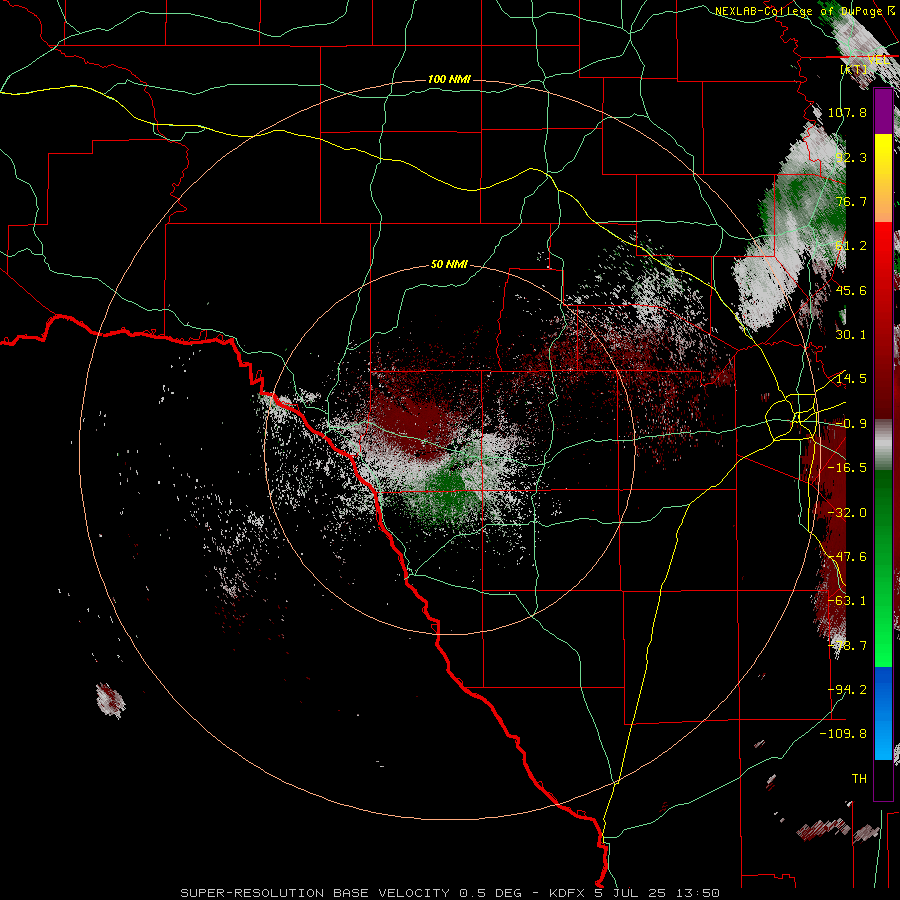Image resolution: width=900 pixels, height=900 pixels.
Task: Click the 14.5 velocity scale label
Action: tap(851, 379)
